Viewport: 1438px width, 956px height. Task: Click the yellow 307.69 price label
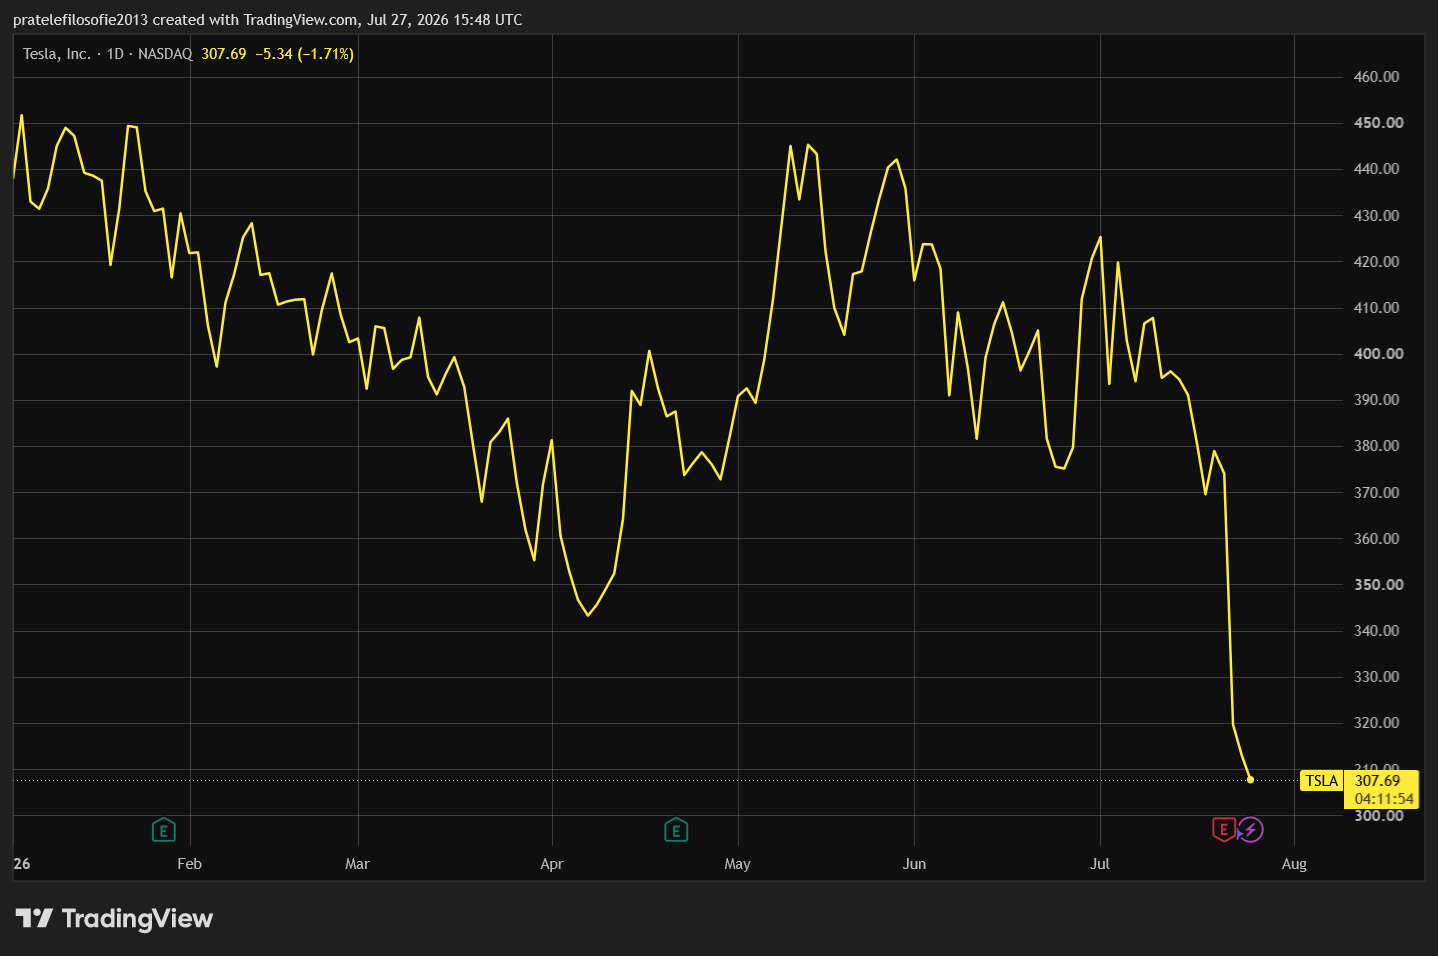(1378, 781)
